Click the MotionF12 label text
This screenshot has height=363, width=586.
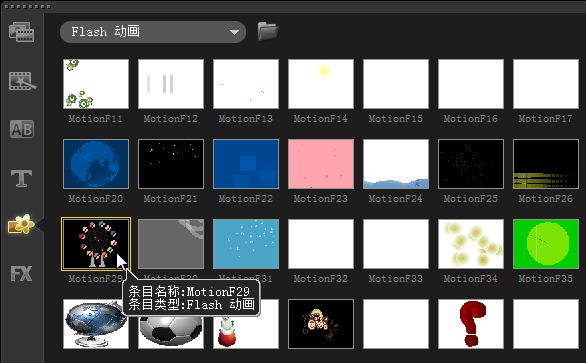coord(171,119)
